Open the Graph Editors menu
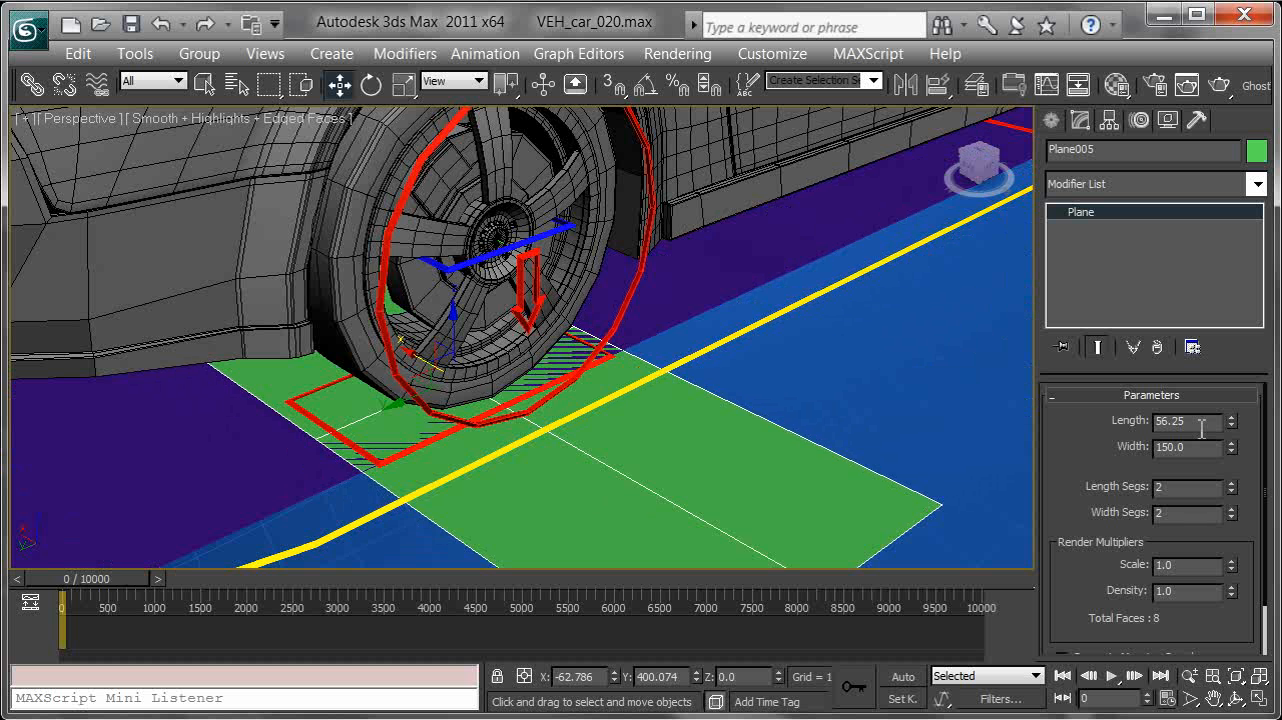Image resolution: width=1282 pixels, height=720 pixels. 578,54
